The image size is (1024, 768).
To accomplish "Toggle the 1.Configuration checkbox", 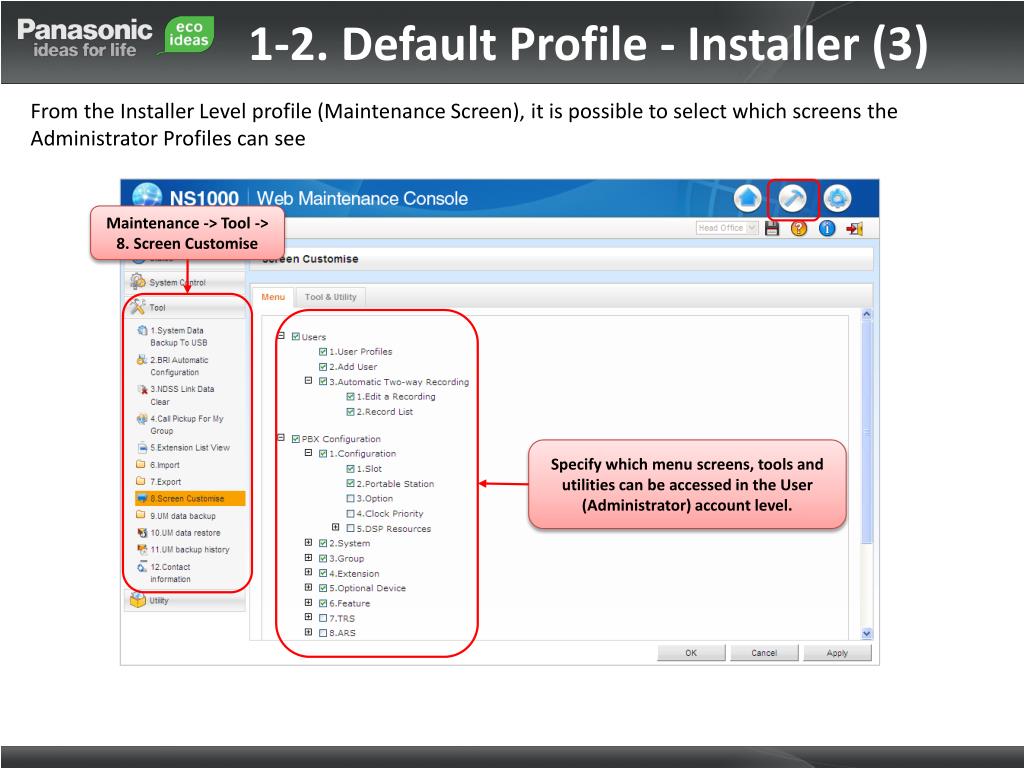I will coord(323,454).
